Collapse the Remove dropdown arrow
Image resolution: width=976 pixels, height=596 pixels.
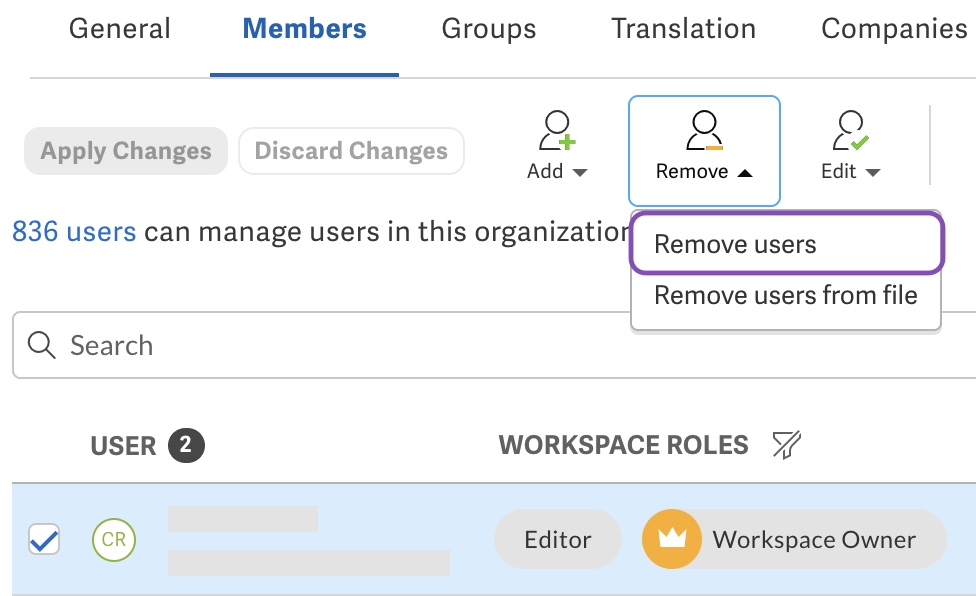[745, 172]
